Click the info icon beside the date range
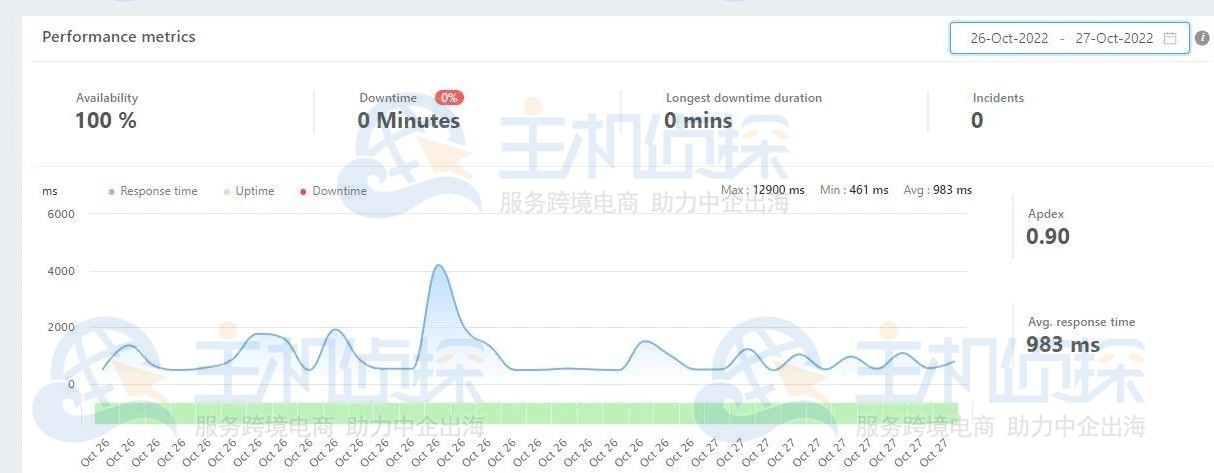The width and height of the screenshot is (1214, 473). (x=1202, y=38)
